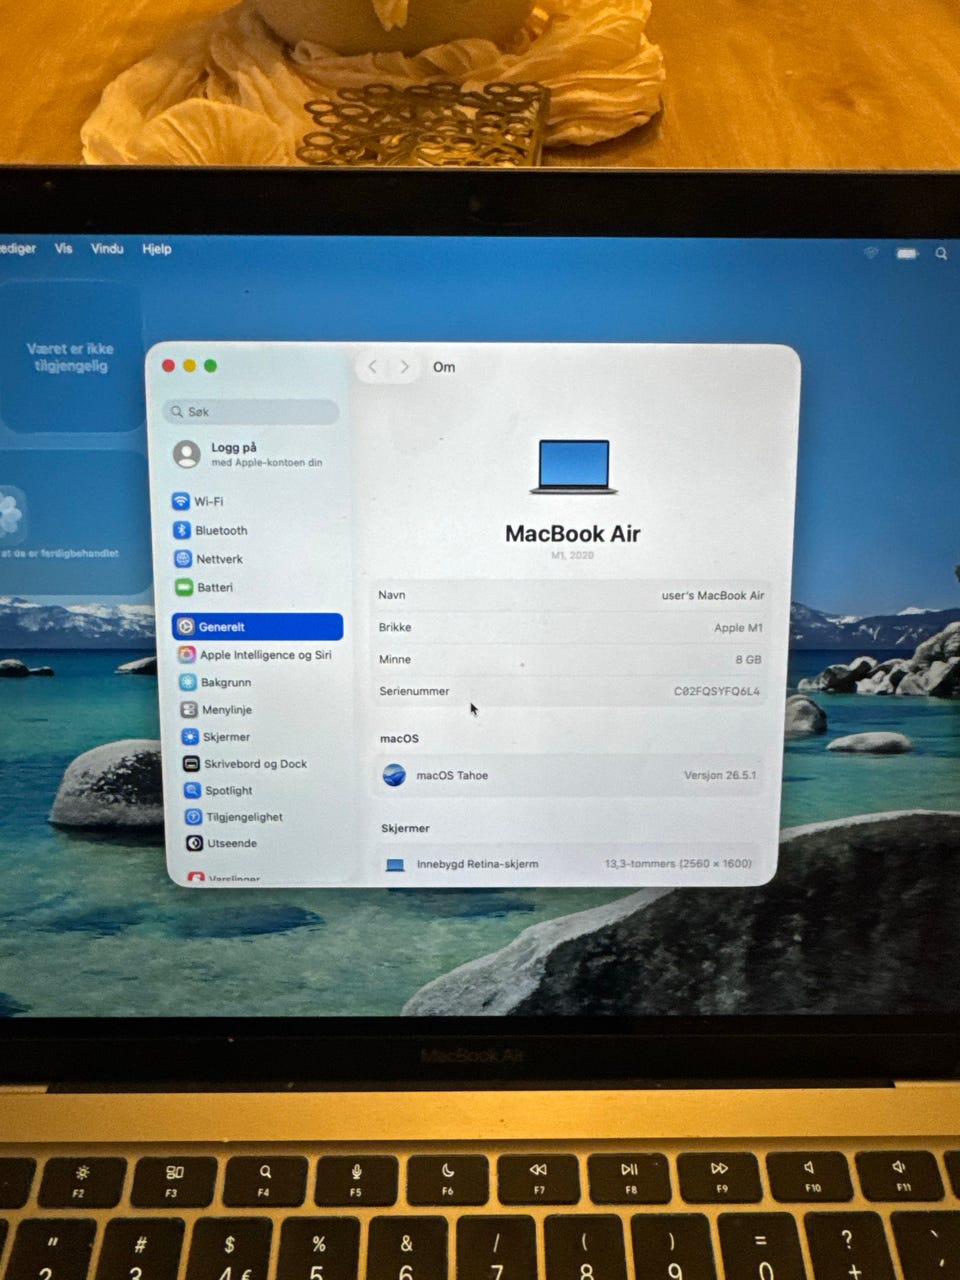Image resolution: width=960 pixels, height=1280 pixels.
Task: Click the MacBook Air title heading
Action: click(x=573, y=533)
